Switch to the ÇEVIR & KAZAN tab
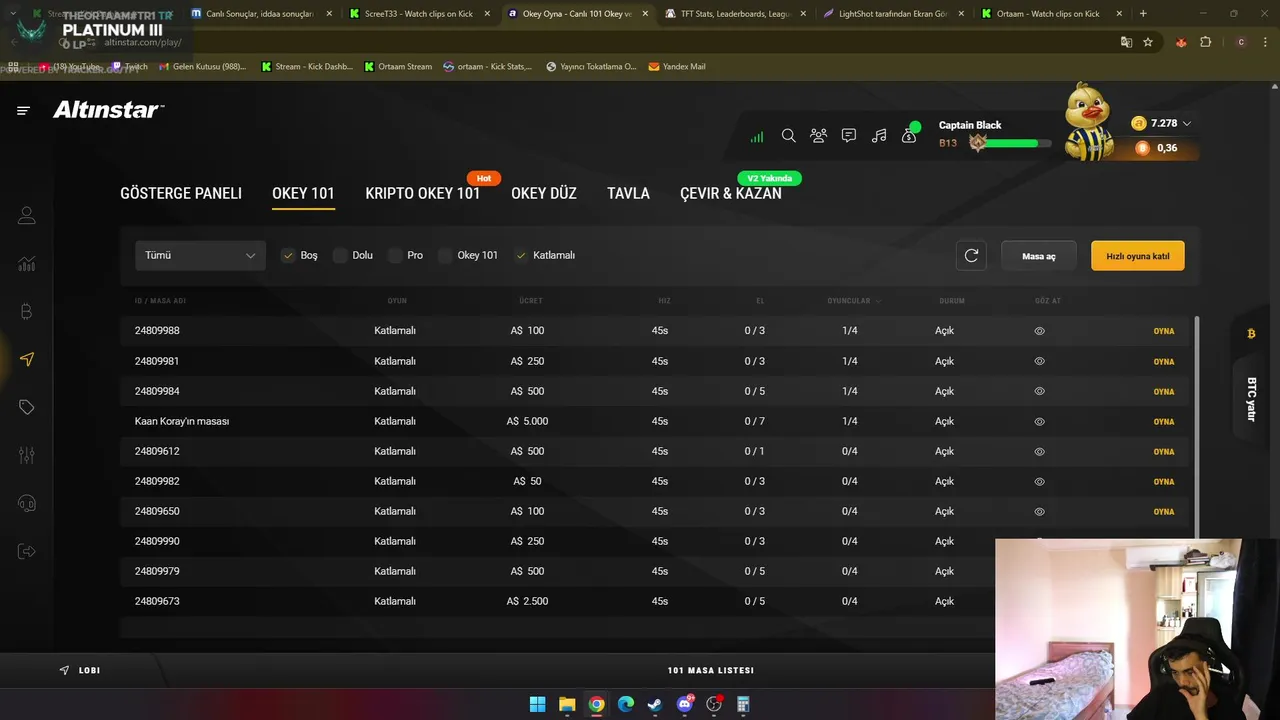This screenshot has width=1280, height=720. point(731,193)
